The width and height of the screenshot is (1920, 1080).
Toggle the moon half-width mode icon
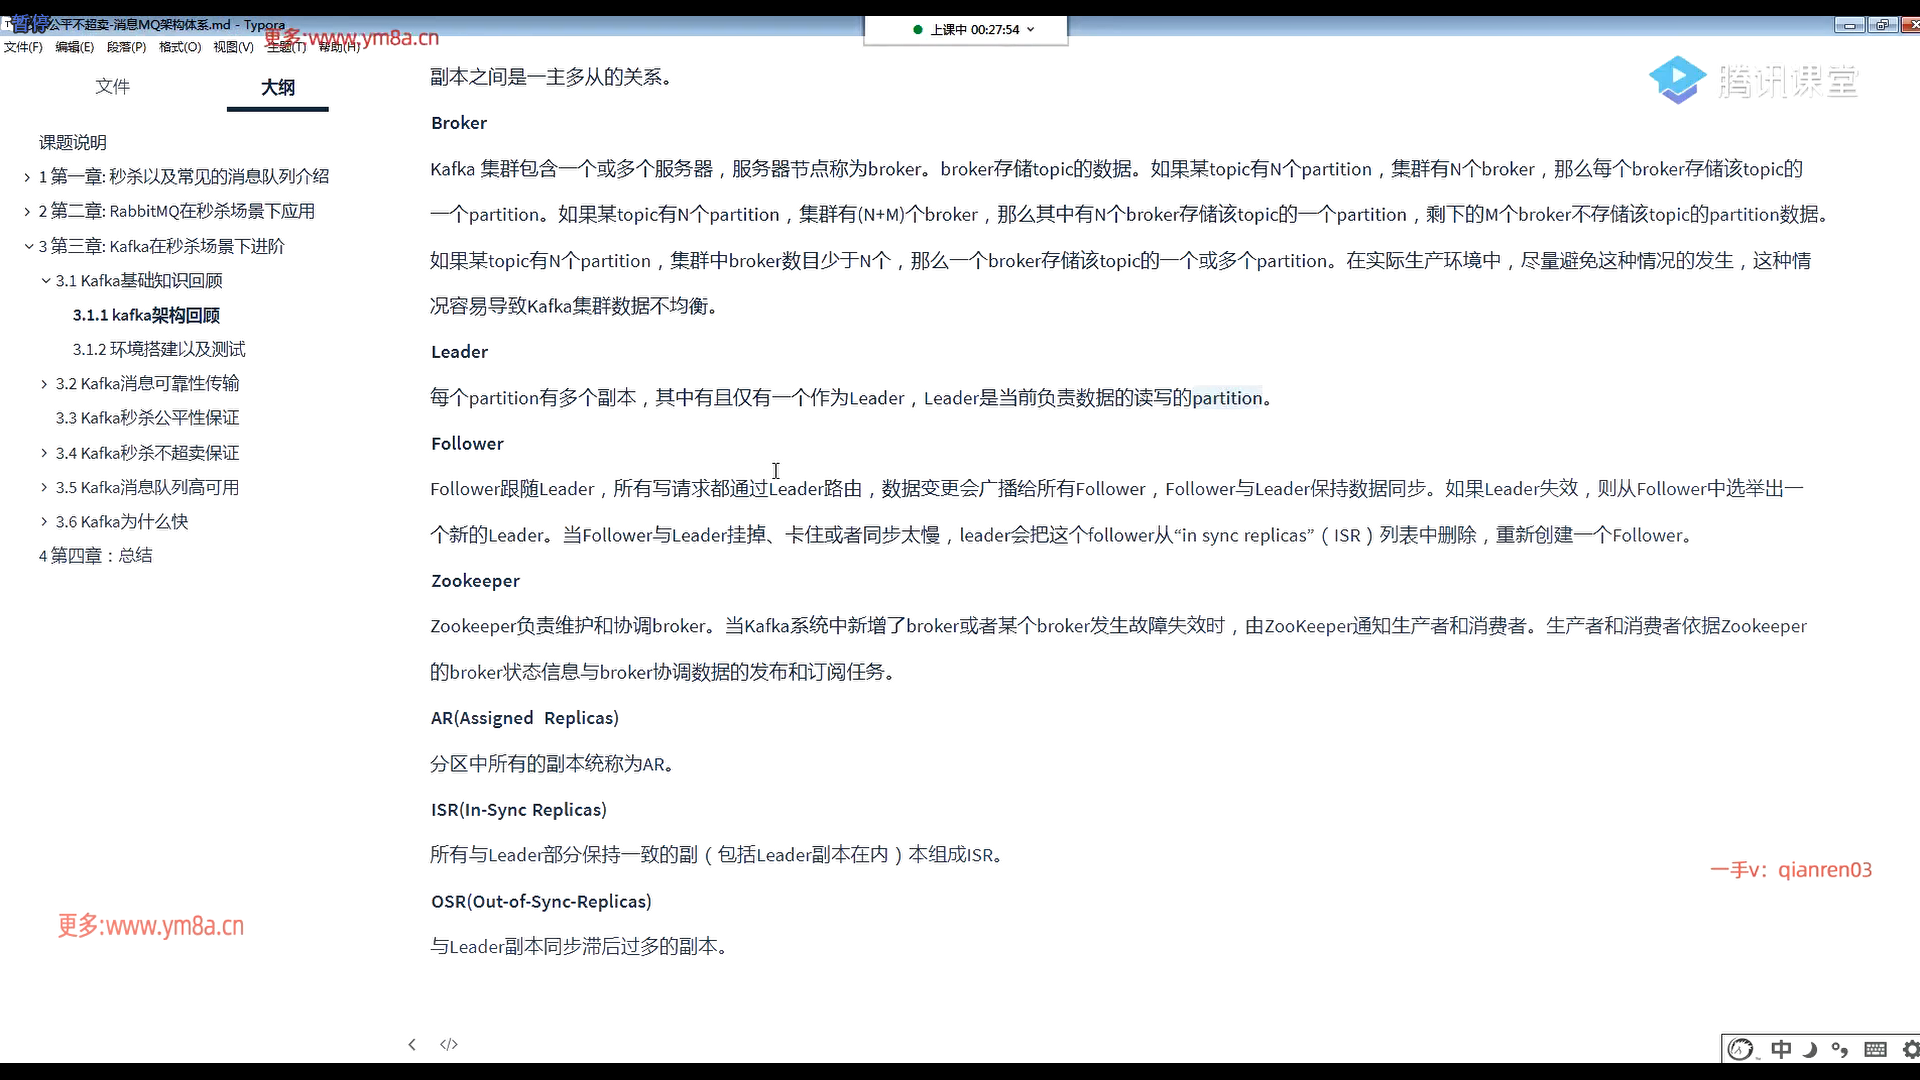click(1810, 1049)
